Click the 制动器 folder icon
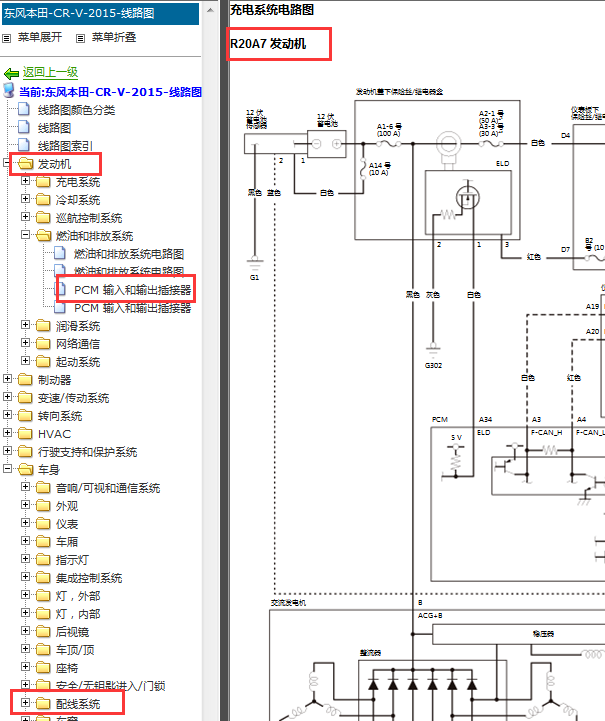Viewport: 605px width, 721px height. pos(25,379)
